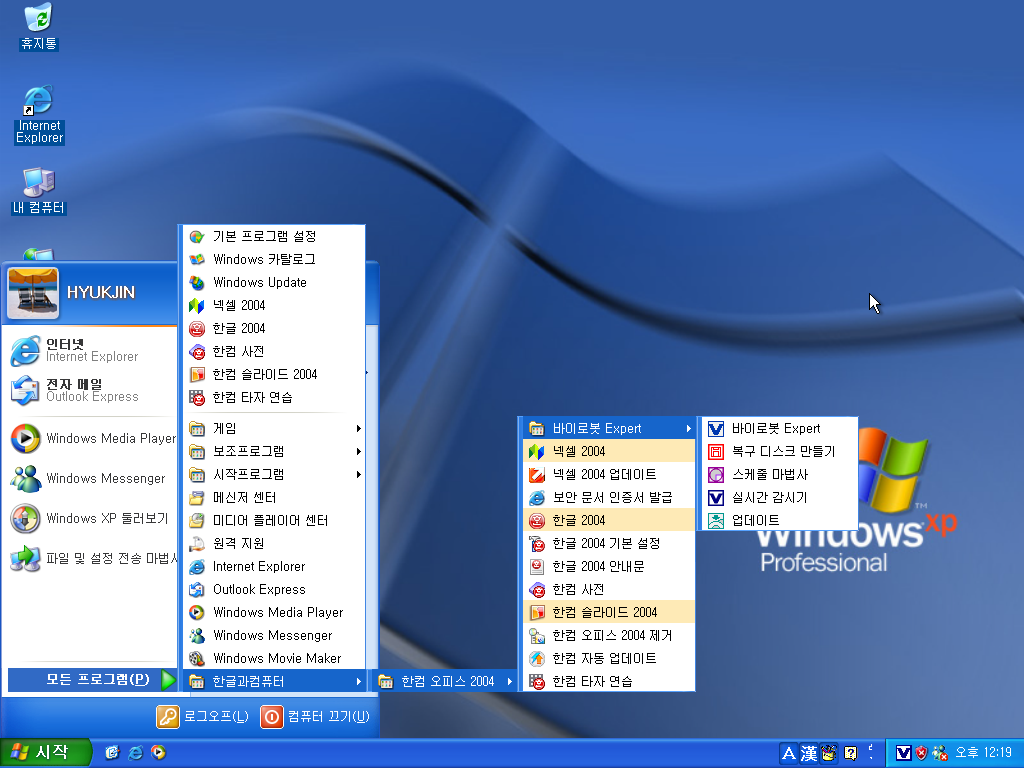The height and width of the screenshot is (768, 1024).
Task: Click language bar help icon
Action: point(850,753)
